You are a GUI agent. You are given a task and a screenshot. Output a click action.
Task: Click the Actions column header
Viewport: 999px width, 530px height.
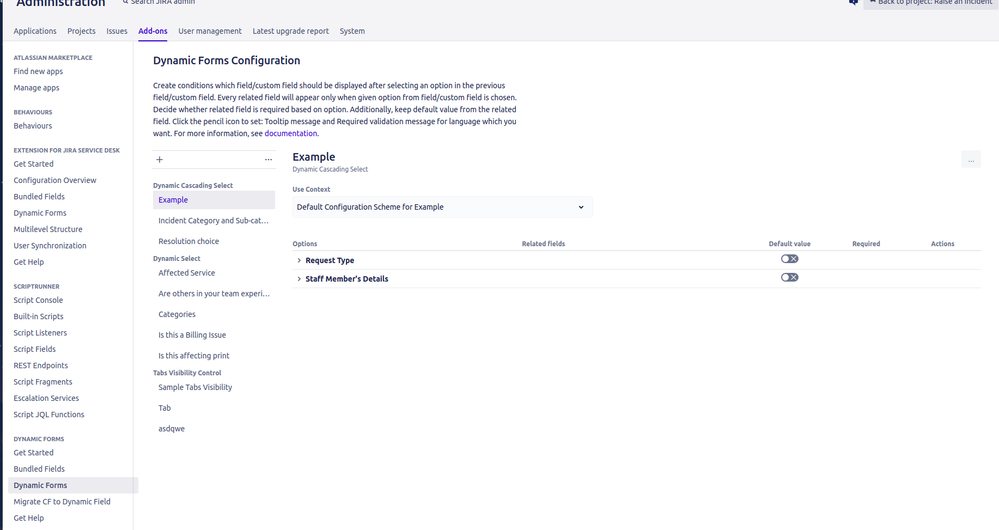tap(942, 243)
